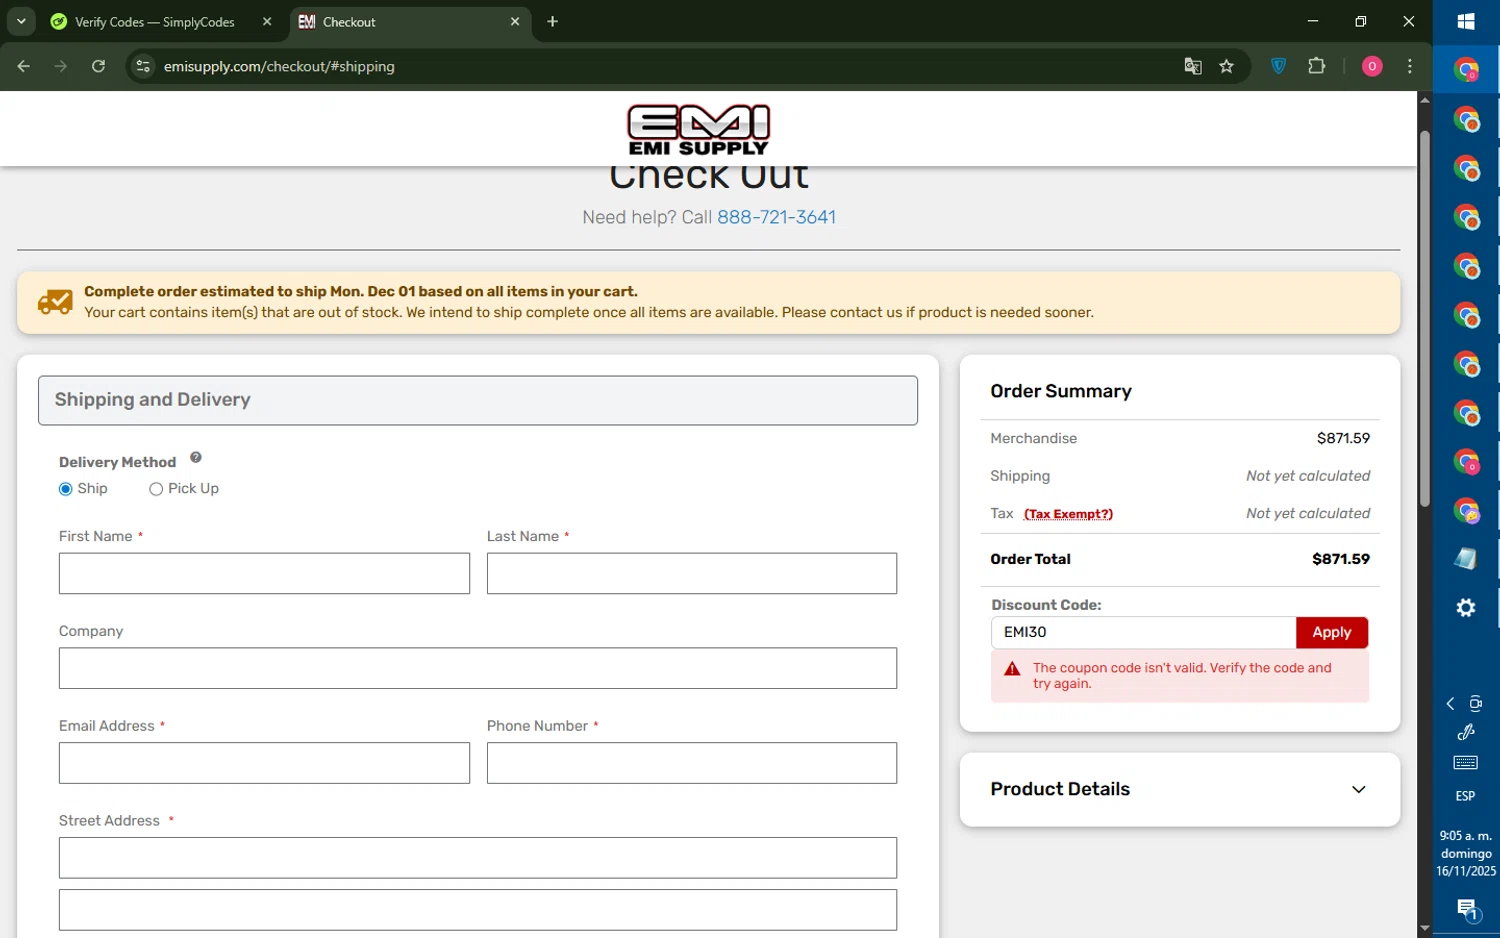This screenshot has height=938, width=1500.
Task: Click the first Street Address field
Action: (478, 858)
